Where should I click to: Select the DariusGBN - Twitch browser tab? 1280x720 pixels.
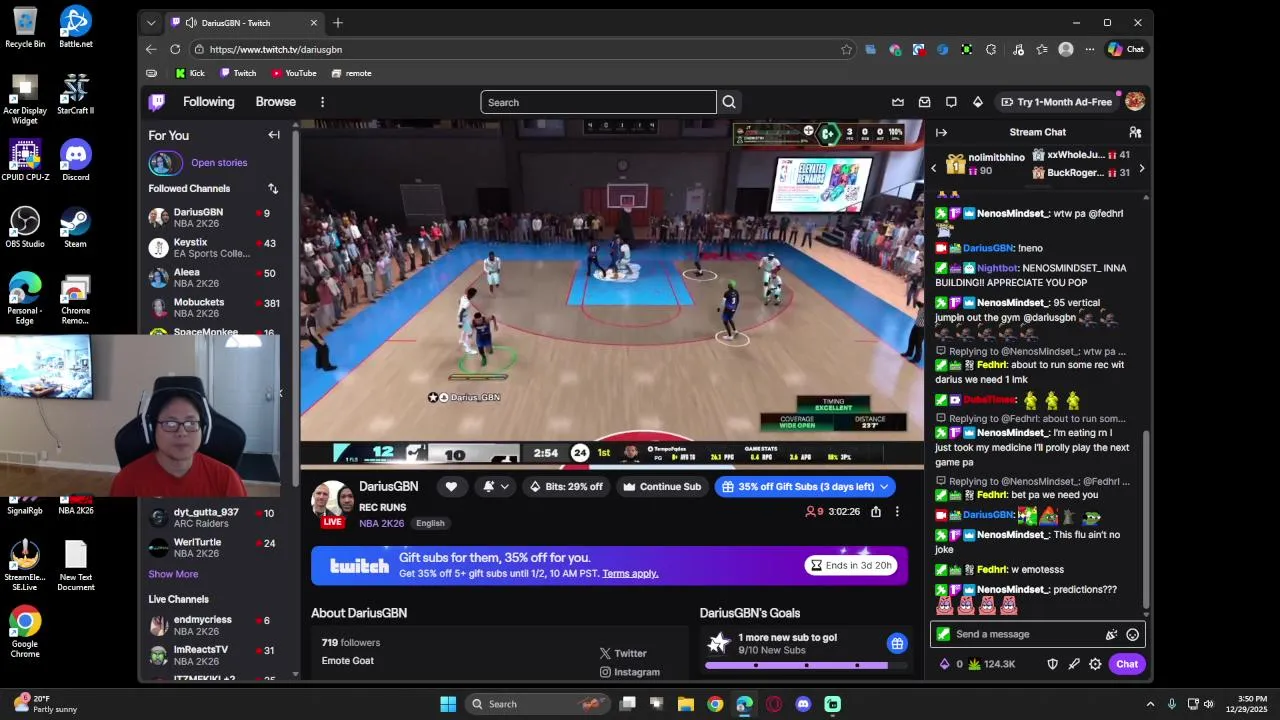245,23
